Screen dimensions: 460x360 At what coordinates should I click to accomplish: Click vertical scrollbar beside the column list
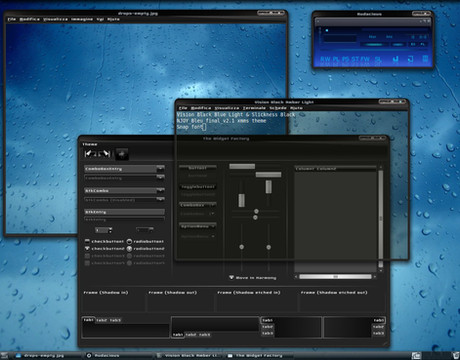[380, 218]
